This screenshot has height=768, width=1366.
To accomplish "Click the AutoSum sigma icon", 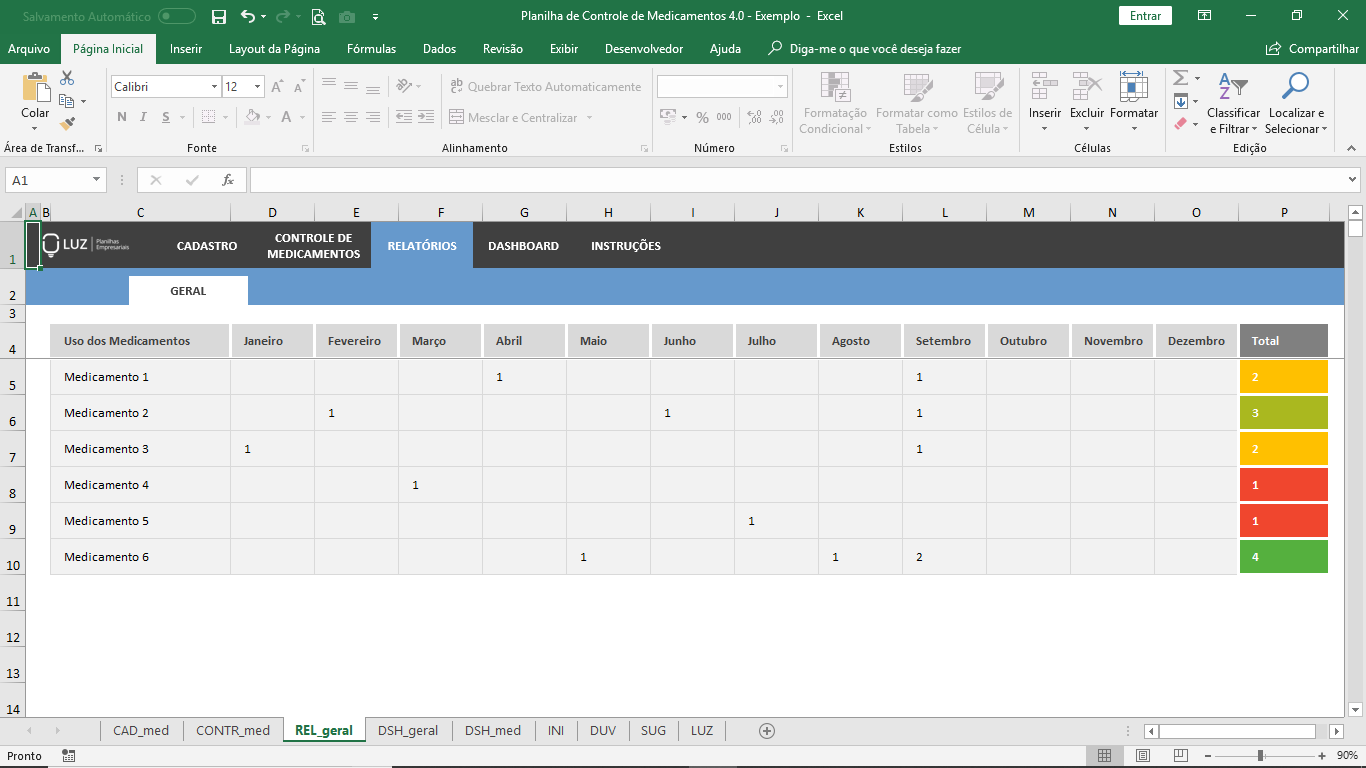I will coord(1180,78).
